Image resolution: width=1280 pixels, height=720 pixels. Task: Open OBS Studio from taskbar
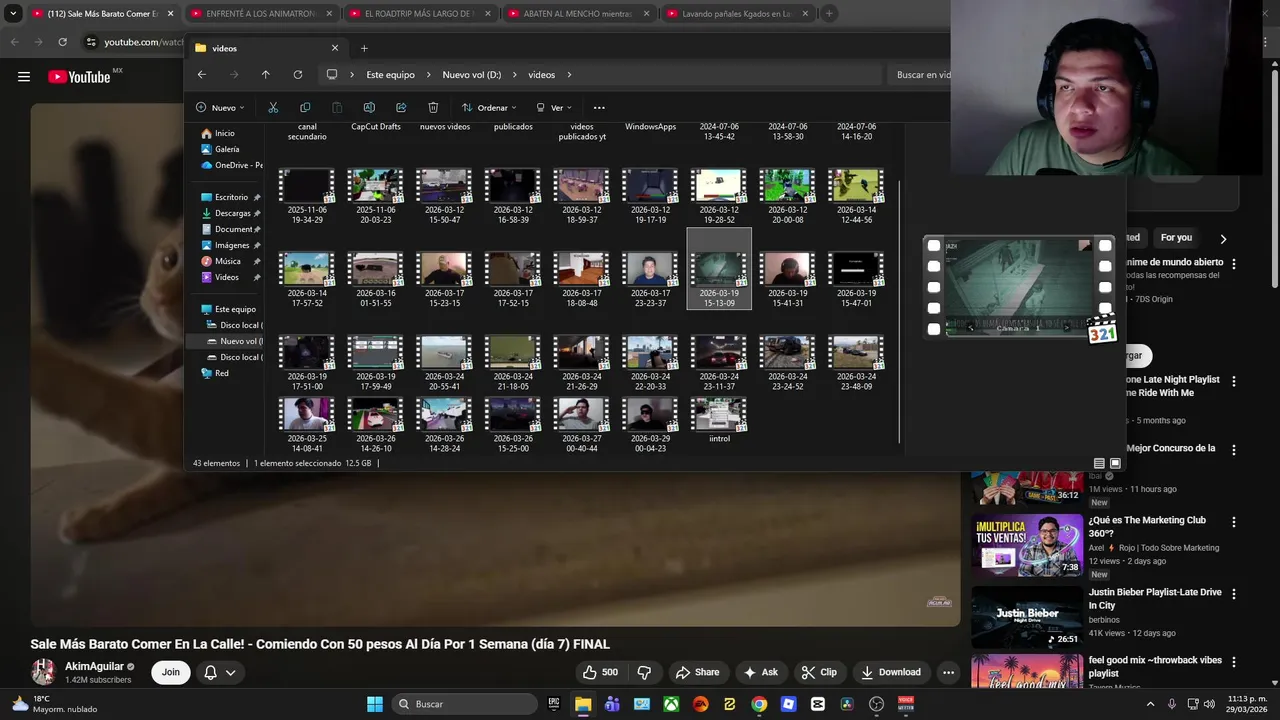(877, 704)
